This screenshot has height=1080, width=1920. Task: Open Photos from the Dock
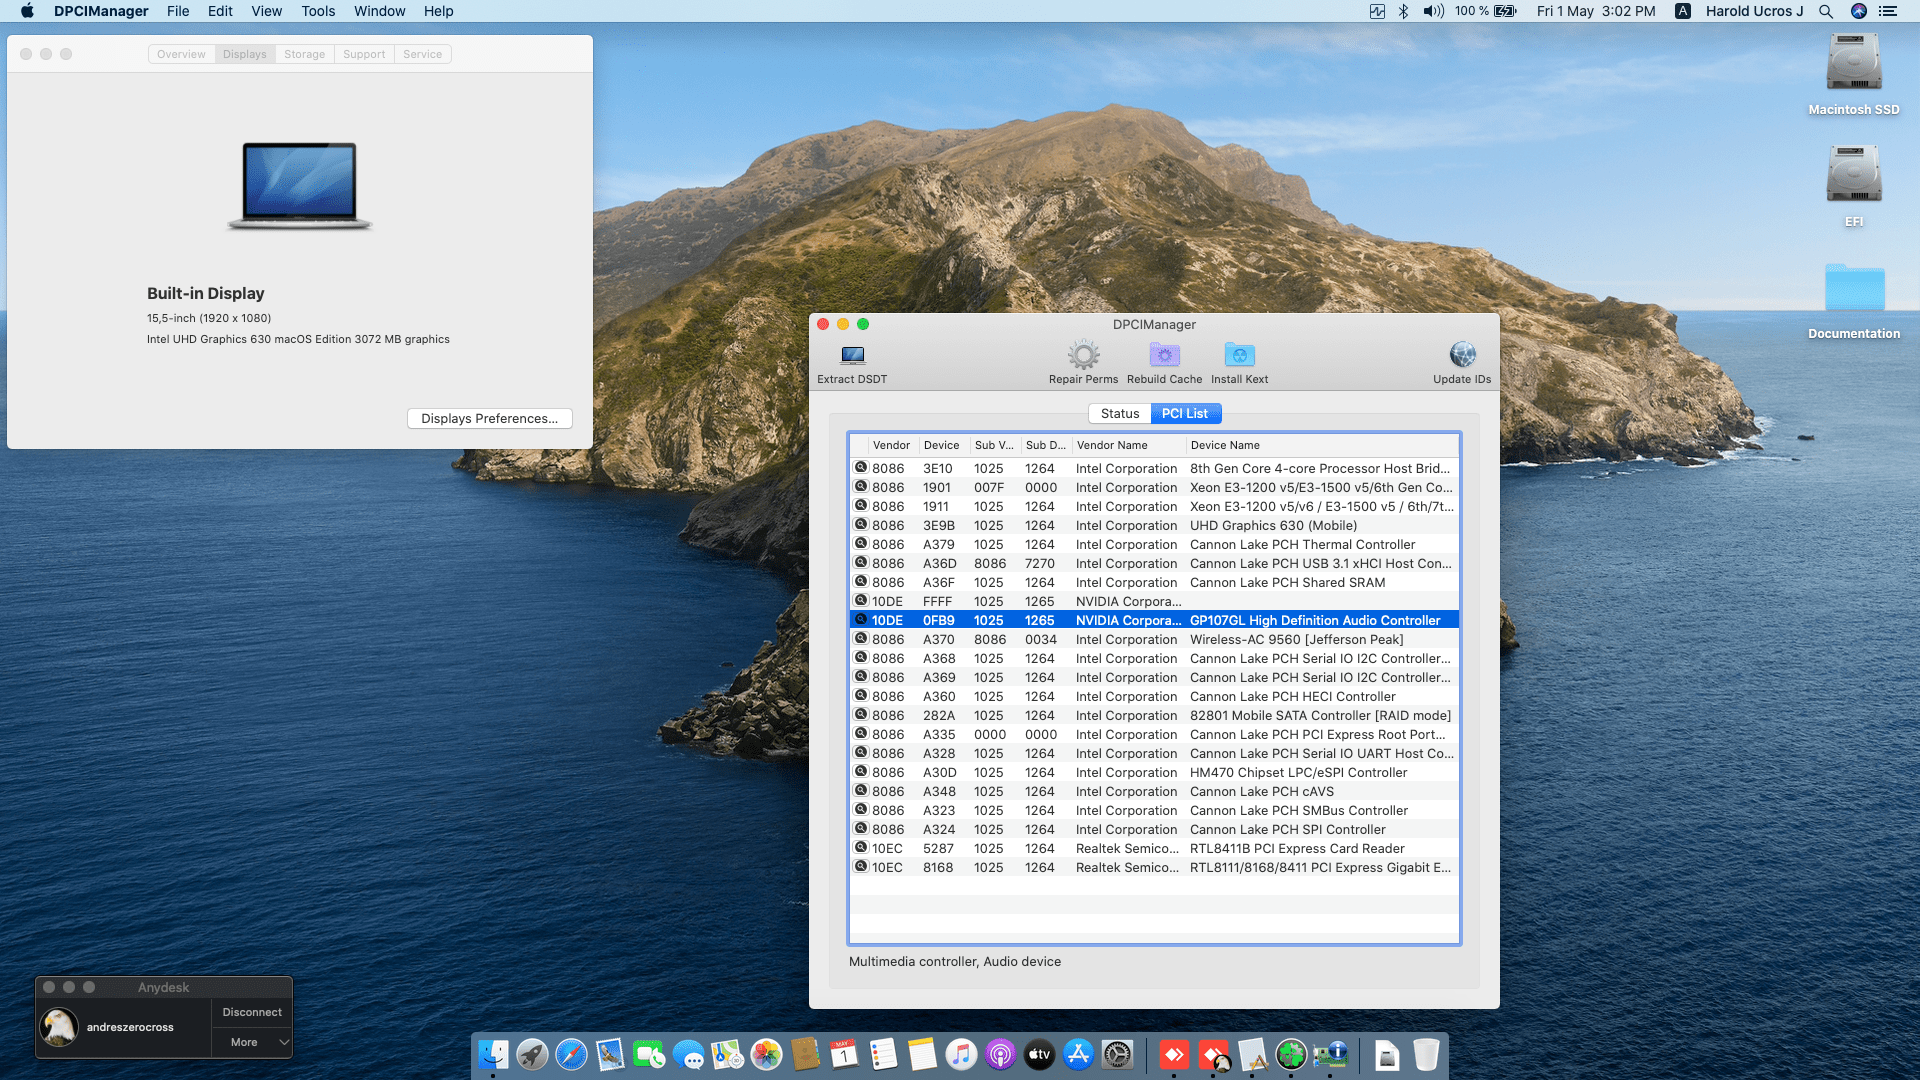[766, 1054]
